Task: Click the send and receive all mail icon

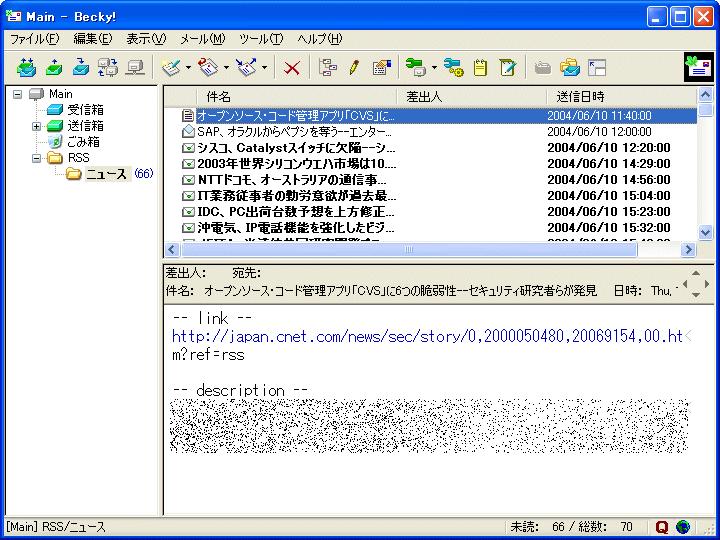Action: (x=27, y=68)
